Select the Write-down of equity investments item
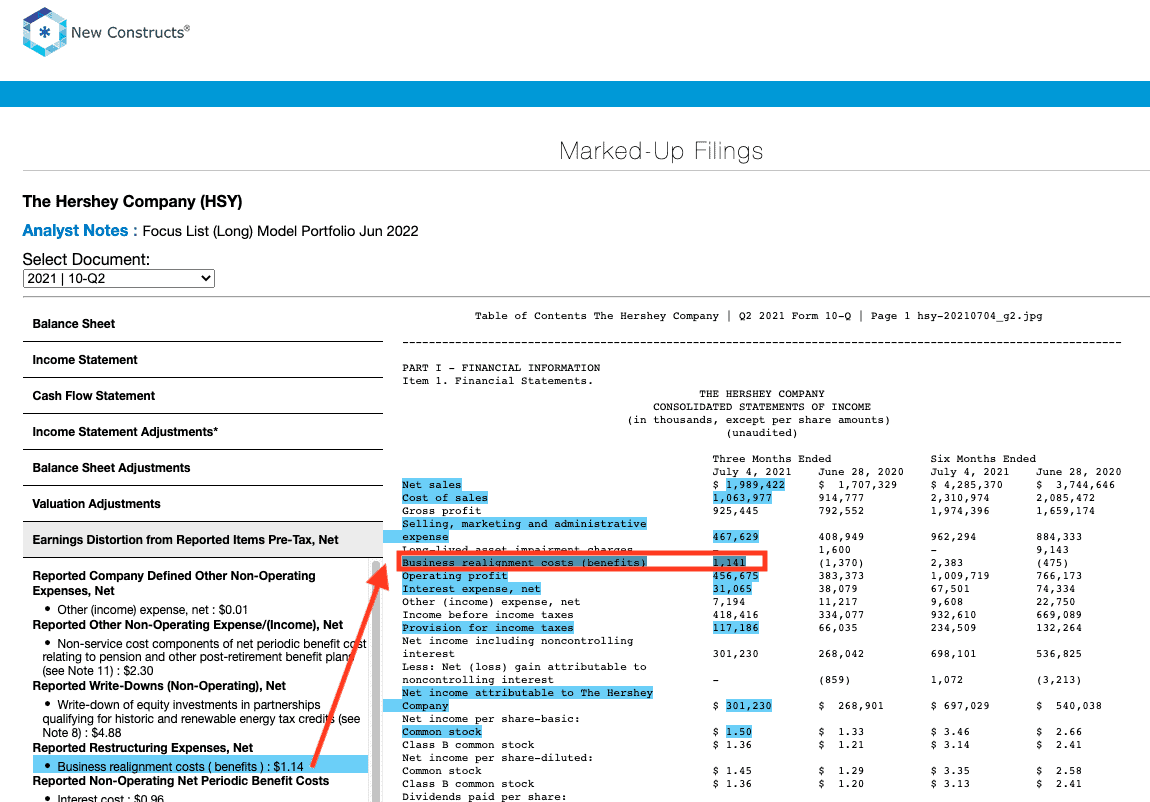This screenshot has width=1150, height=802. (202, 719)
